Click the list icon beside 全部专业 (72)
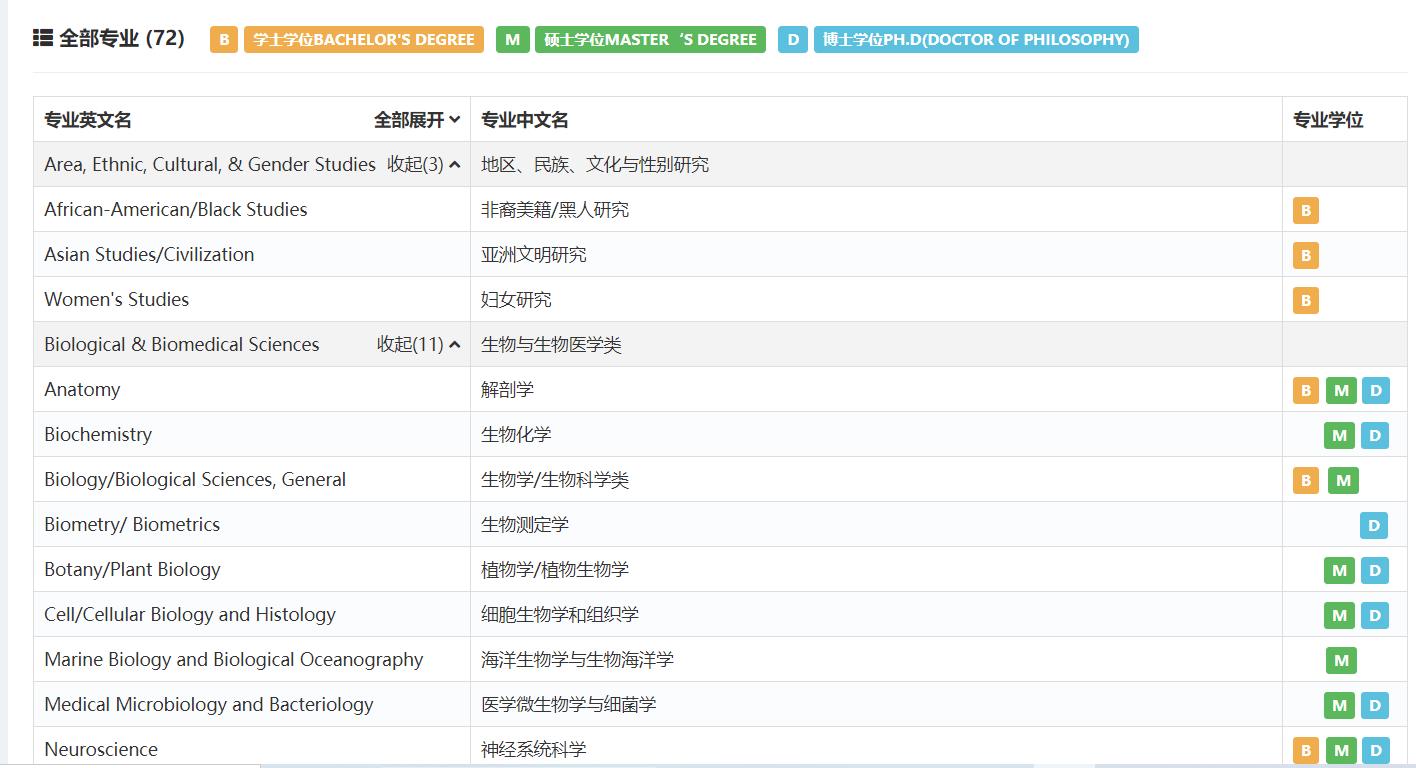This screenshot has width=1416, height=768. click(43, 38)
